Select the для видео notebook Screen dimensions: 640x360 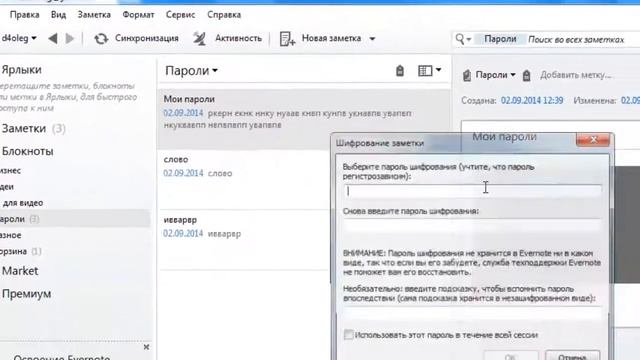pyautogui.click(x=23, y=203)
